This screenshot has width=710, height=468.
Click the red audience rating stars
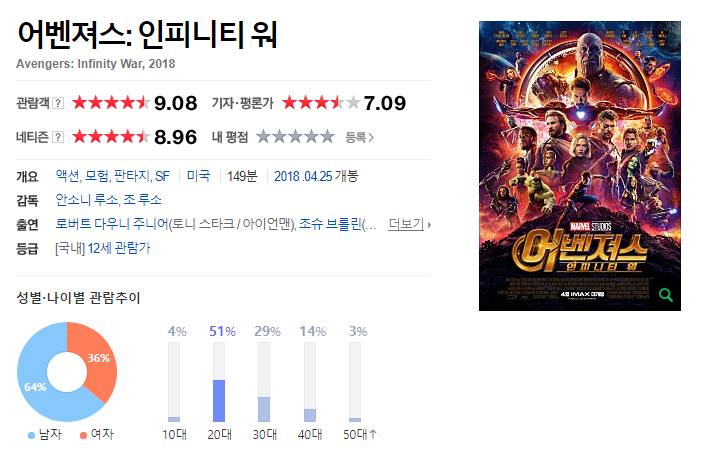[111, 103]
